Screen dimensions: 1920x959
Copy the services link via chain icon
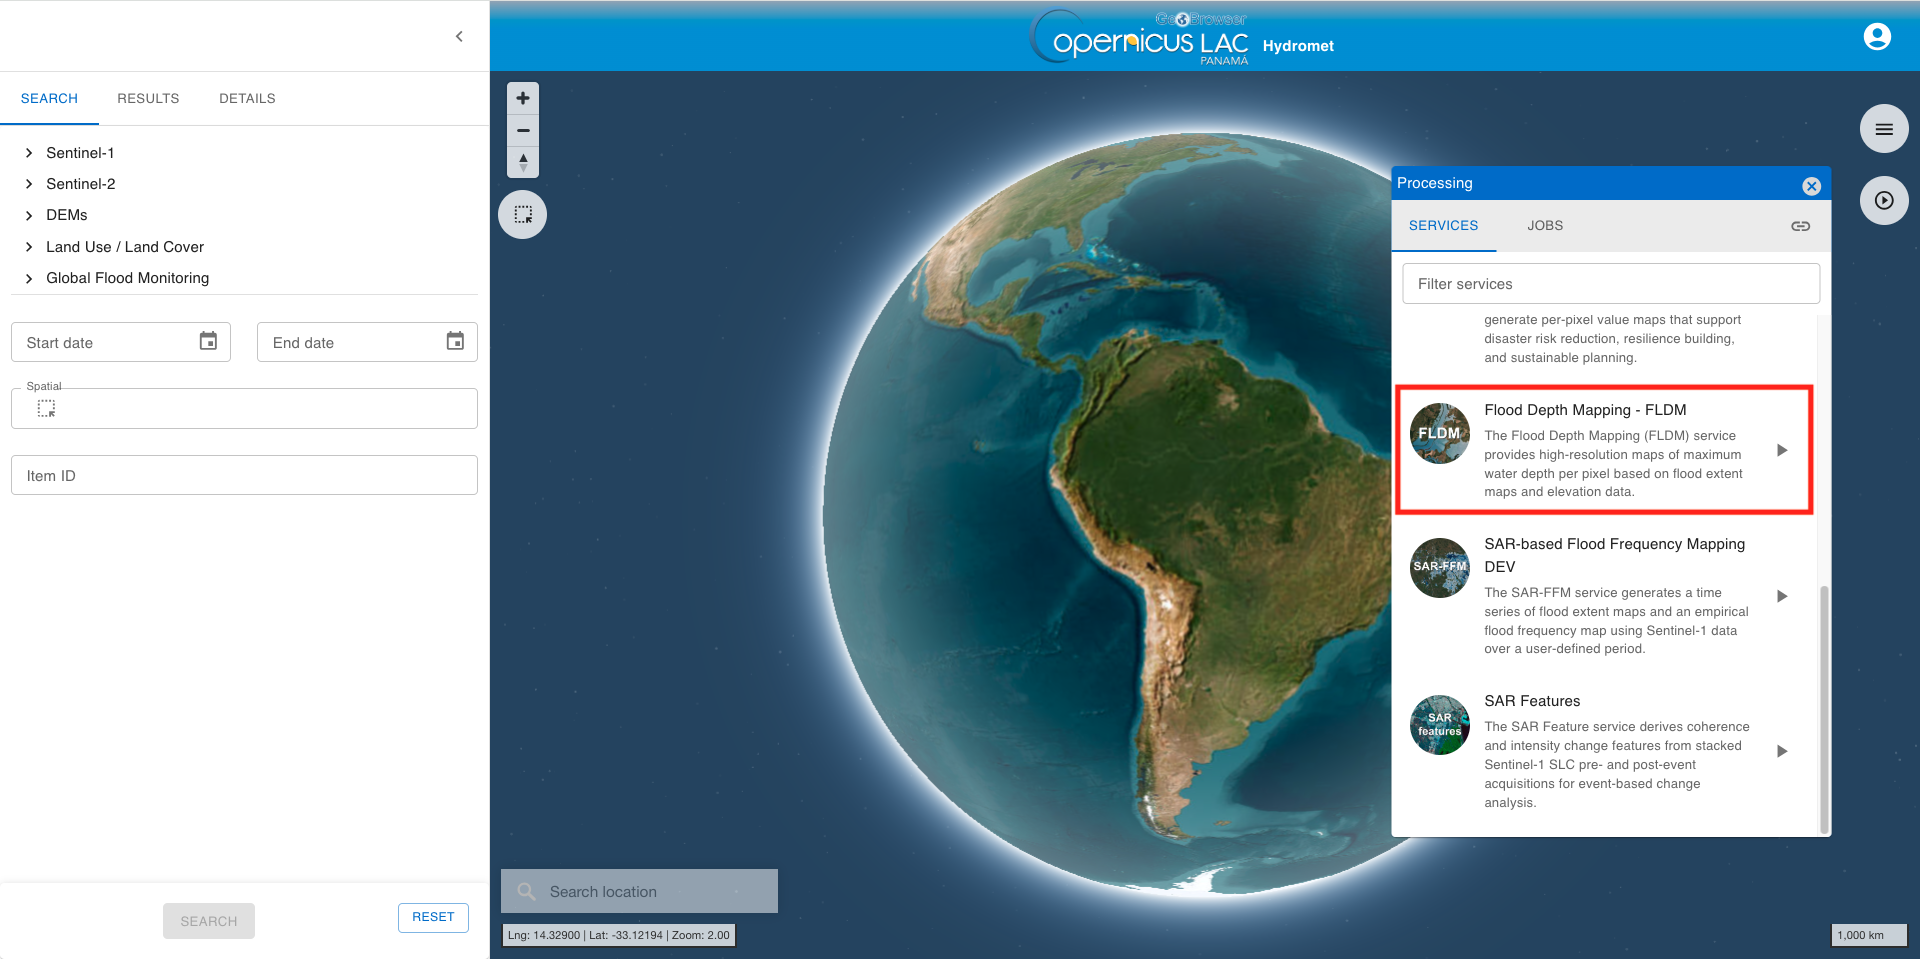(x=1800, y=226)
